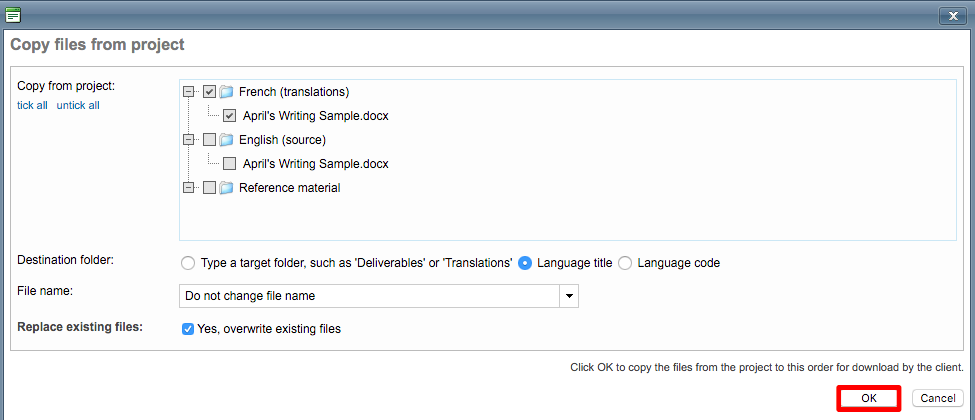Click the French (translations) folder icon
The width and height of the screenshot is (975, 420).
coord(226,92)
